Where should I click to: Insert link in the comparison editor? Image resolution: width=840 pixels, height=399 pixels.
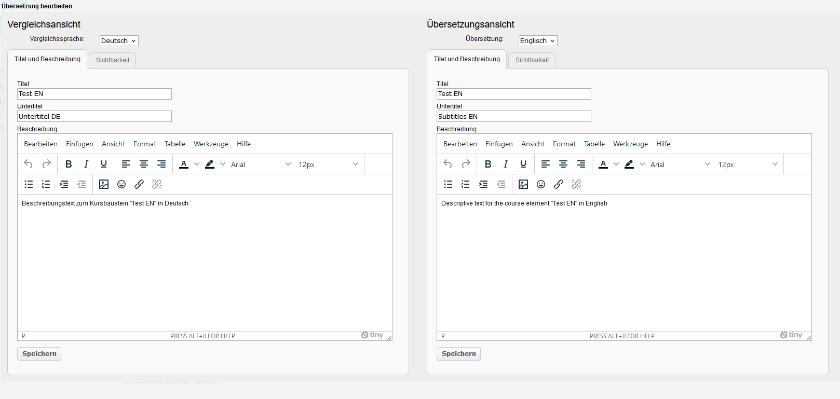tap(139, 184)
